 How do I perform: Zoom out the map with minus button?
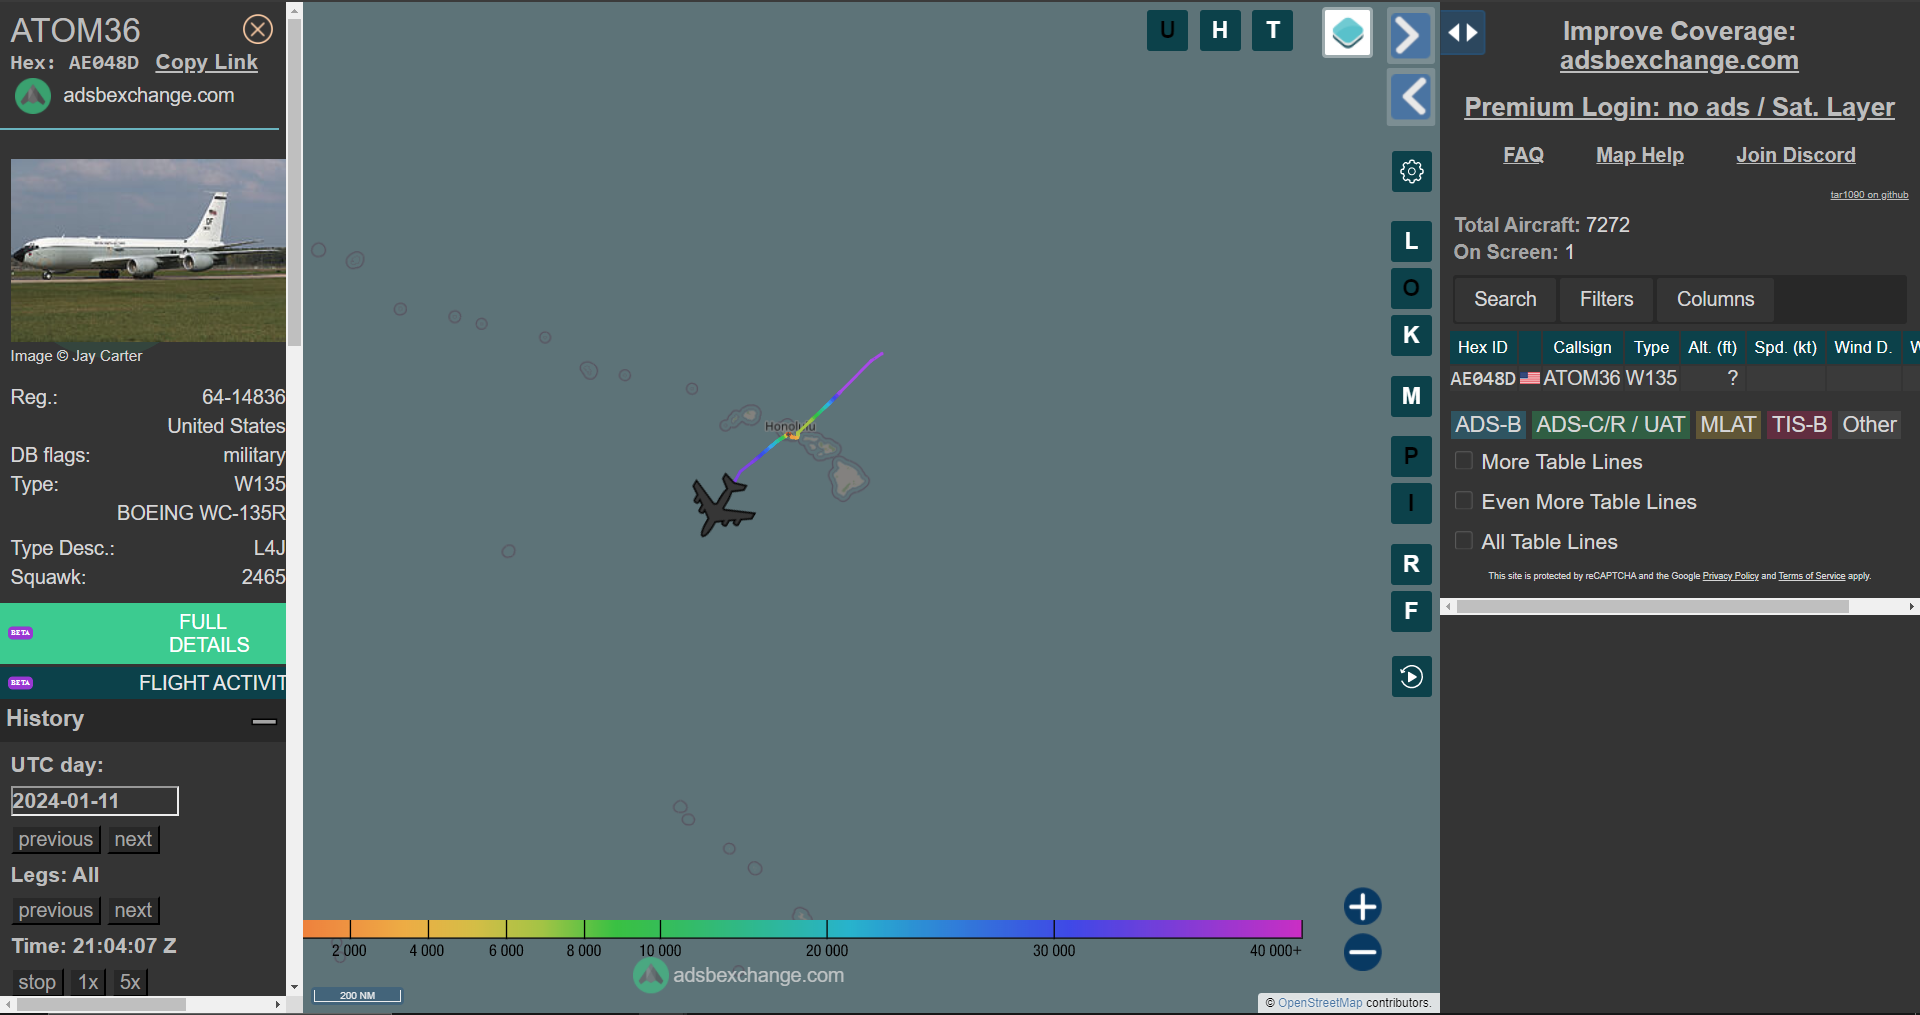(1362, 952)
